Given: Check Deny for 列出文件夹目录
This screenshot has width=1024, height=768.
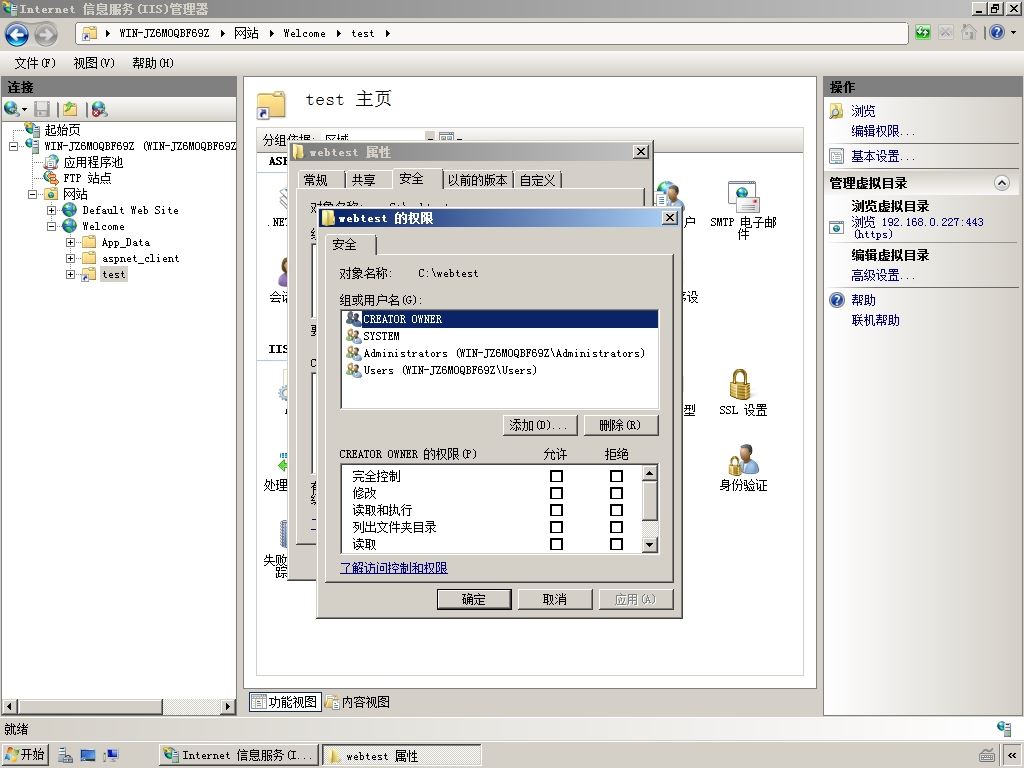Looking at the screenshot, I should click(616, 527).
